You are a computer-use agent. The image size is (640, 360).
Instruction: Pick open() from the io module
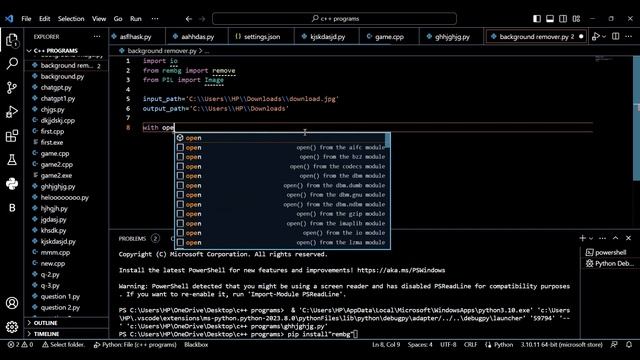[280, 233]
